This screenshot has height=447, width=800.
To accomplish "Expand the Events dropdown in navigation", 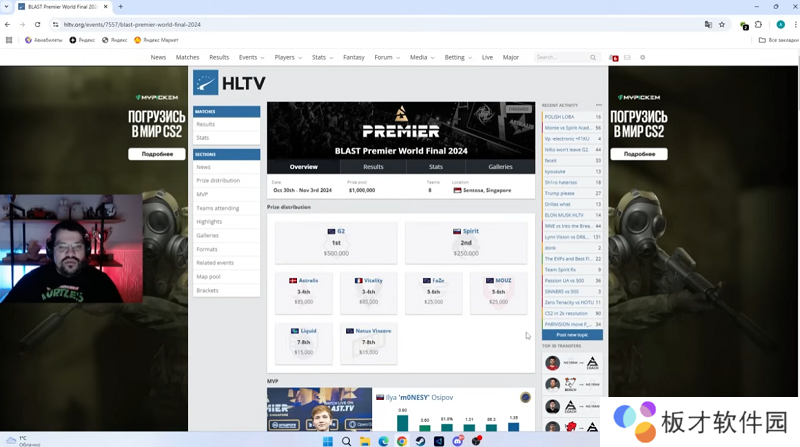I will coord(250,58).
